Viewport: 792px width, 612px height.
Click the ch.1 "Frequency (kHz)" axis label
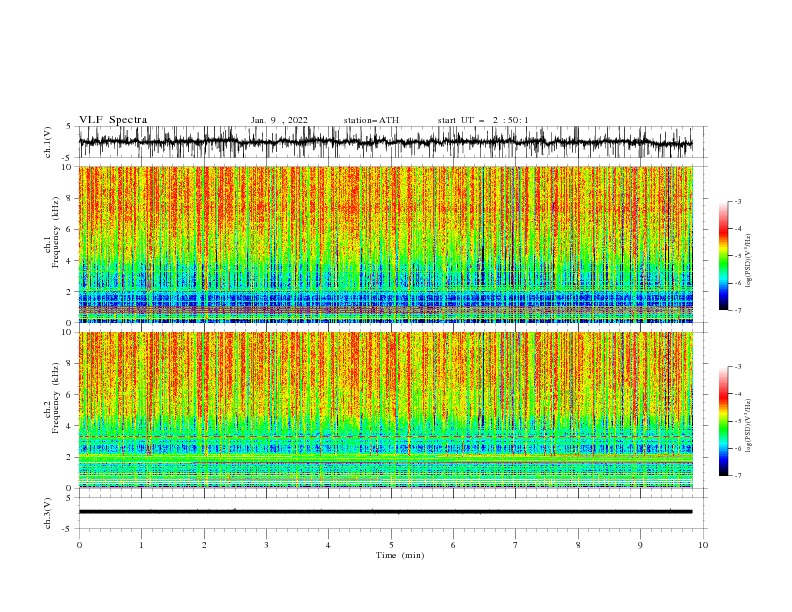tap(56, 232)
